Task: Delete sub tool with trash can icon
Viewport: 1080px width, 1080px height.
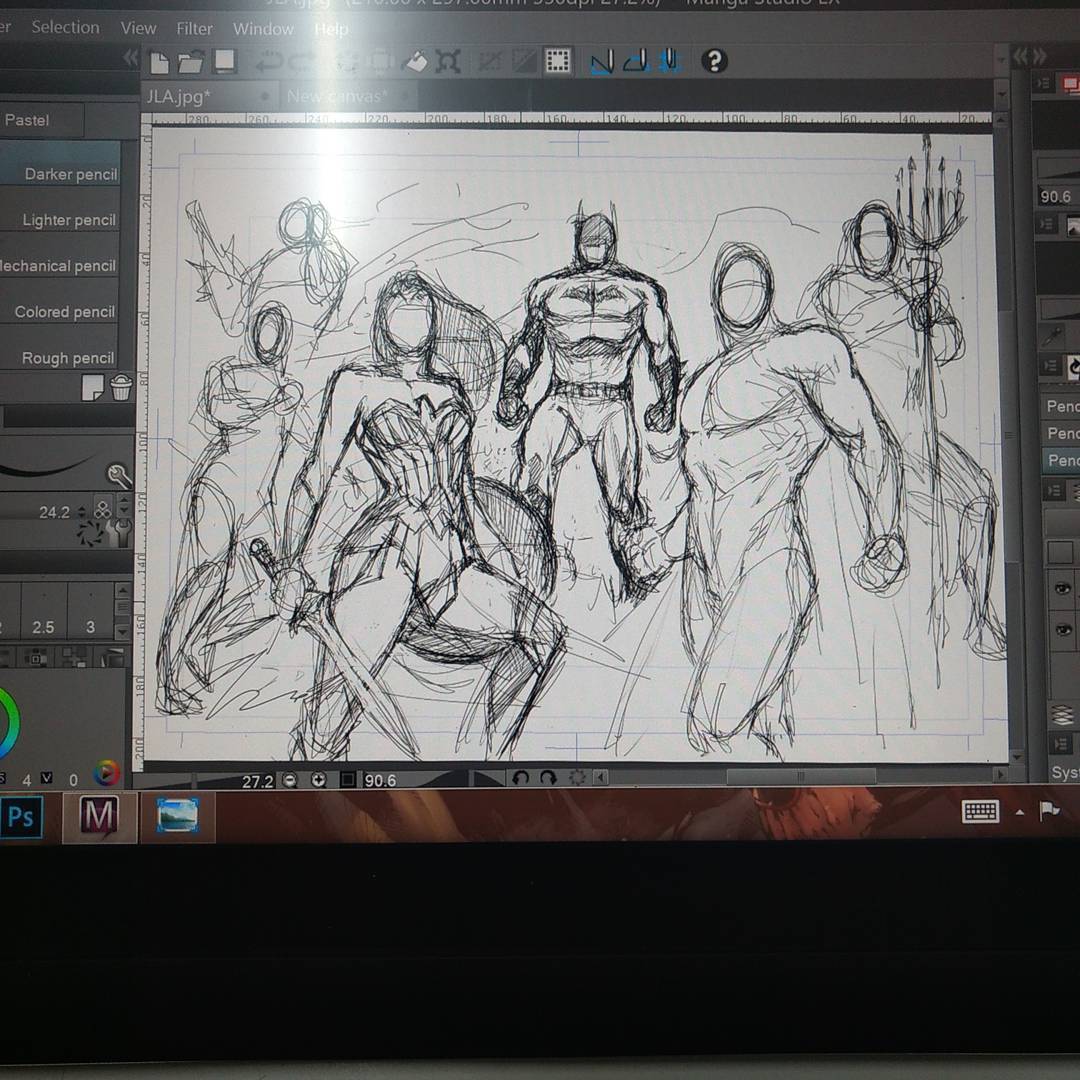Action: coord(121,388)
